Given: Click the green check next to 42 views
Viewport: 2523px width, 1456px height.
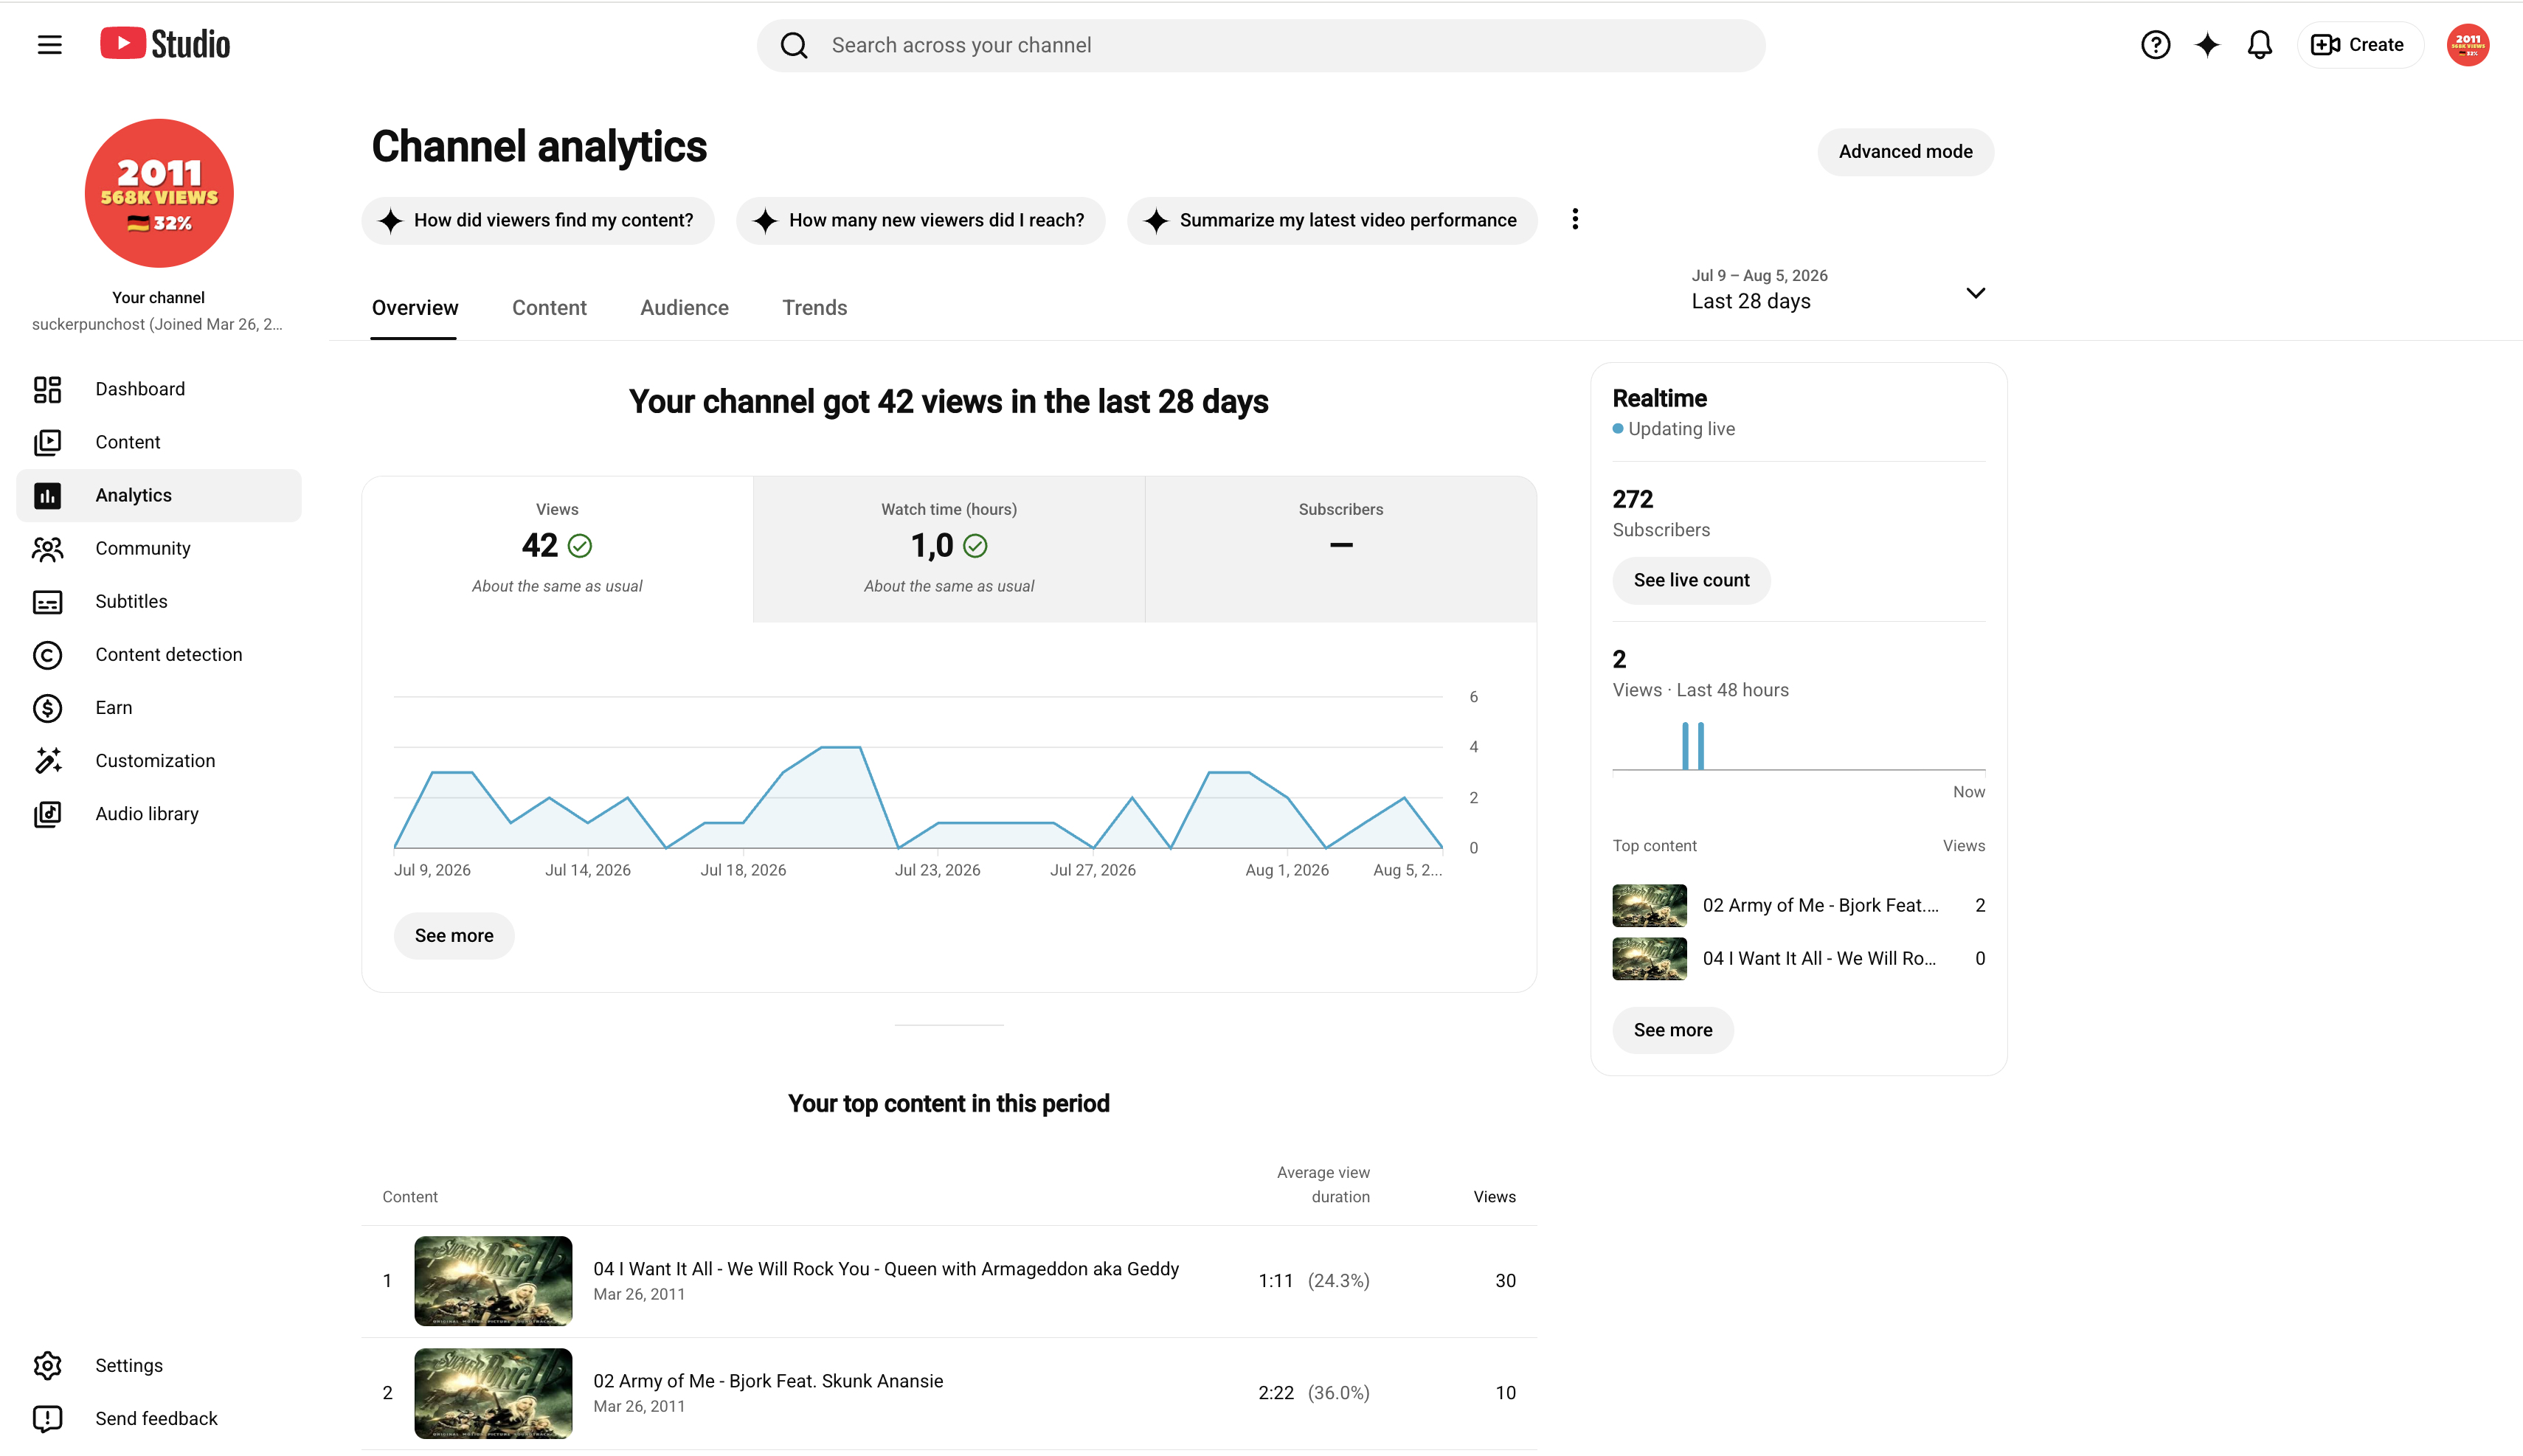Looking at the screenshot, I should pos(580,545).
